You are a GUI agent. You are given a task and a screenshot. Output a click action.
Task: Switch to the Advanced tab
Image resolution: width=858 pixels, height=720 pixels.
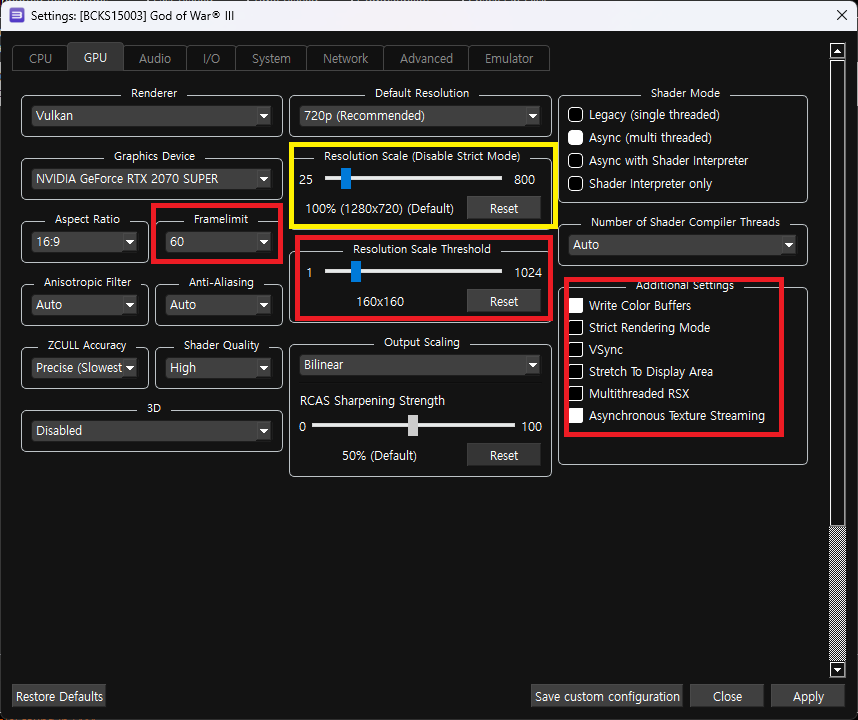click(426, 59)
